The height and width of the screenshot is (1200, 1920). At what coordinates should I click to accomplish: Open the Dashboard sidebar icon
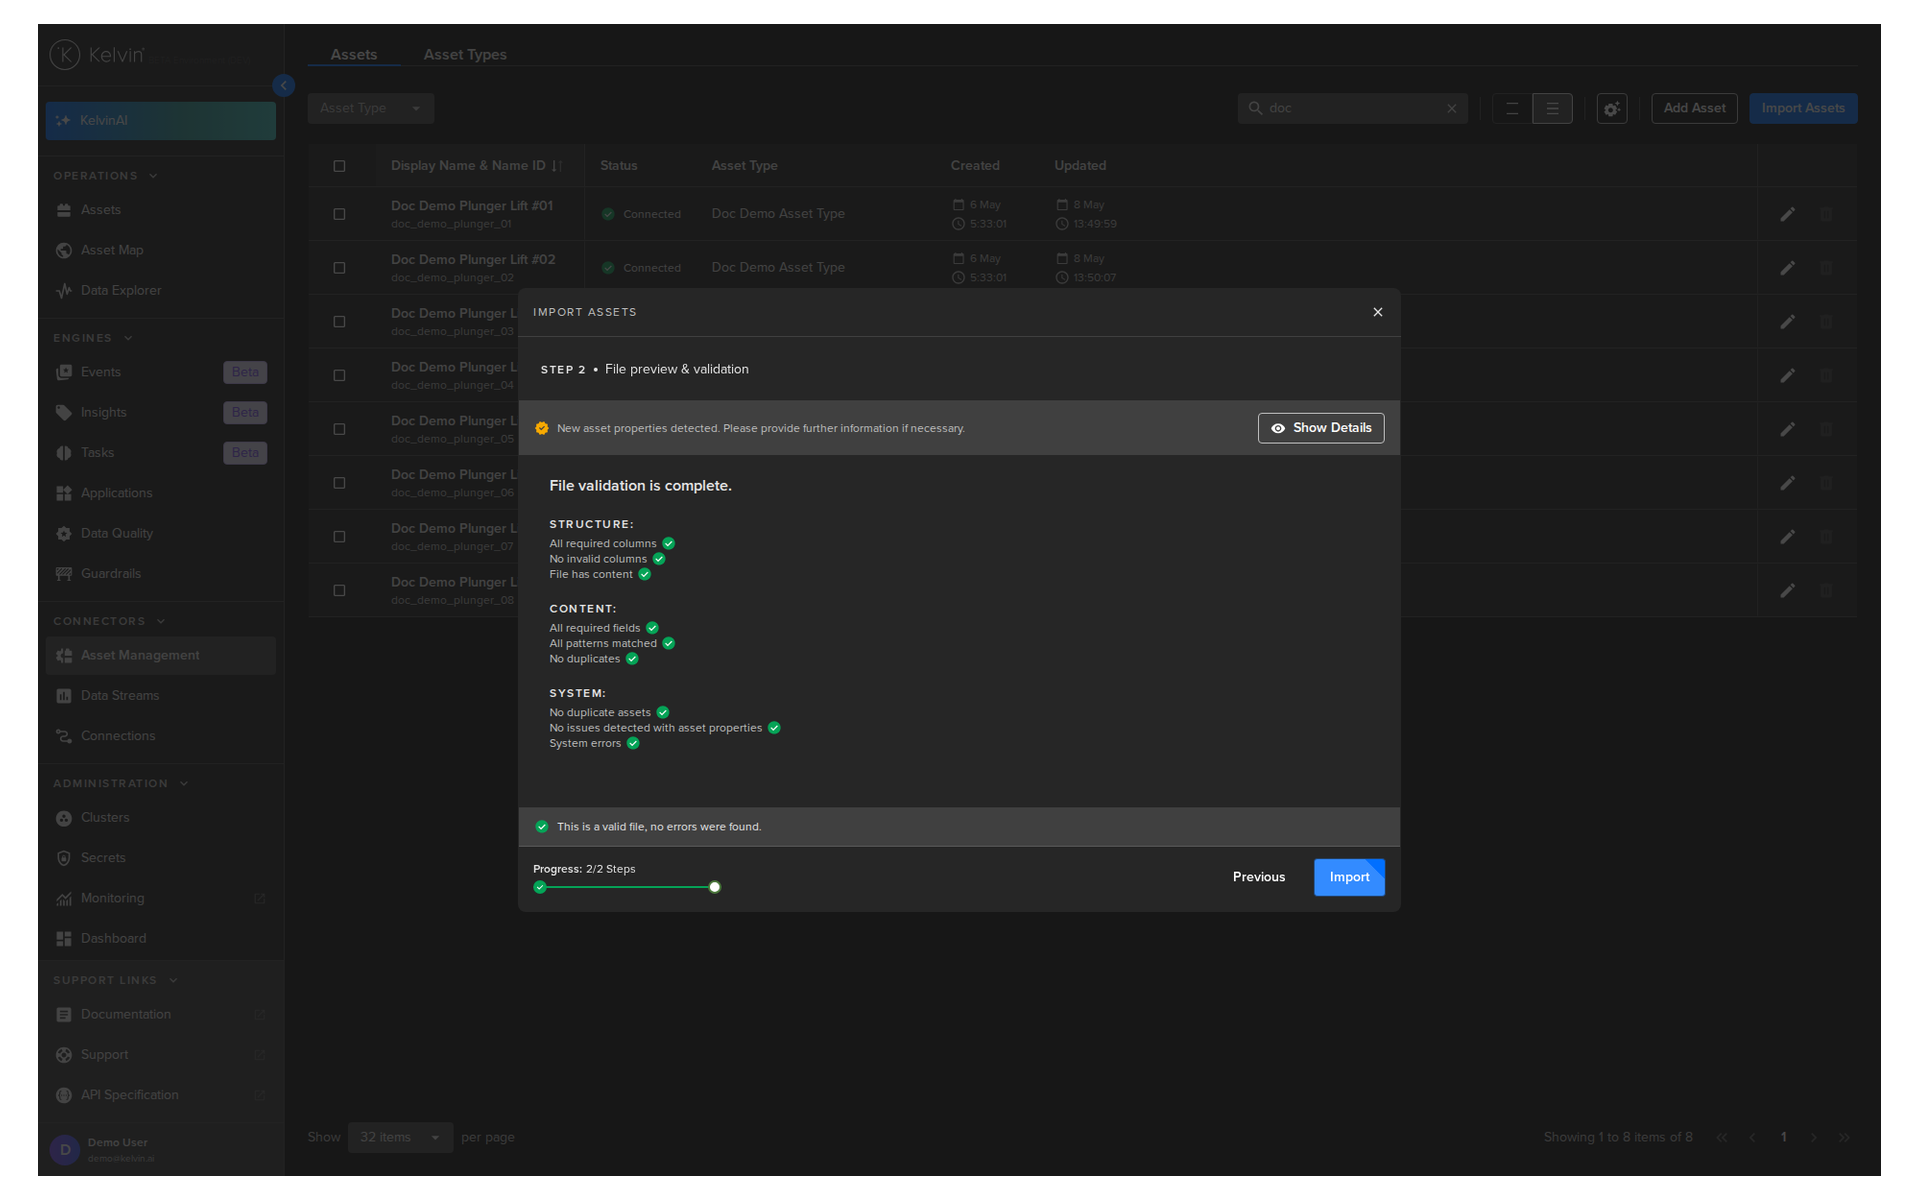[x=64, y=939]
